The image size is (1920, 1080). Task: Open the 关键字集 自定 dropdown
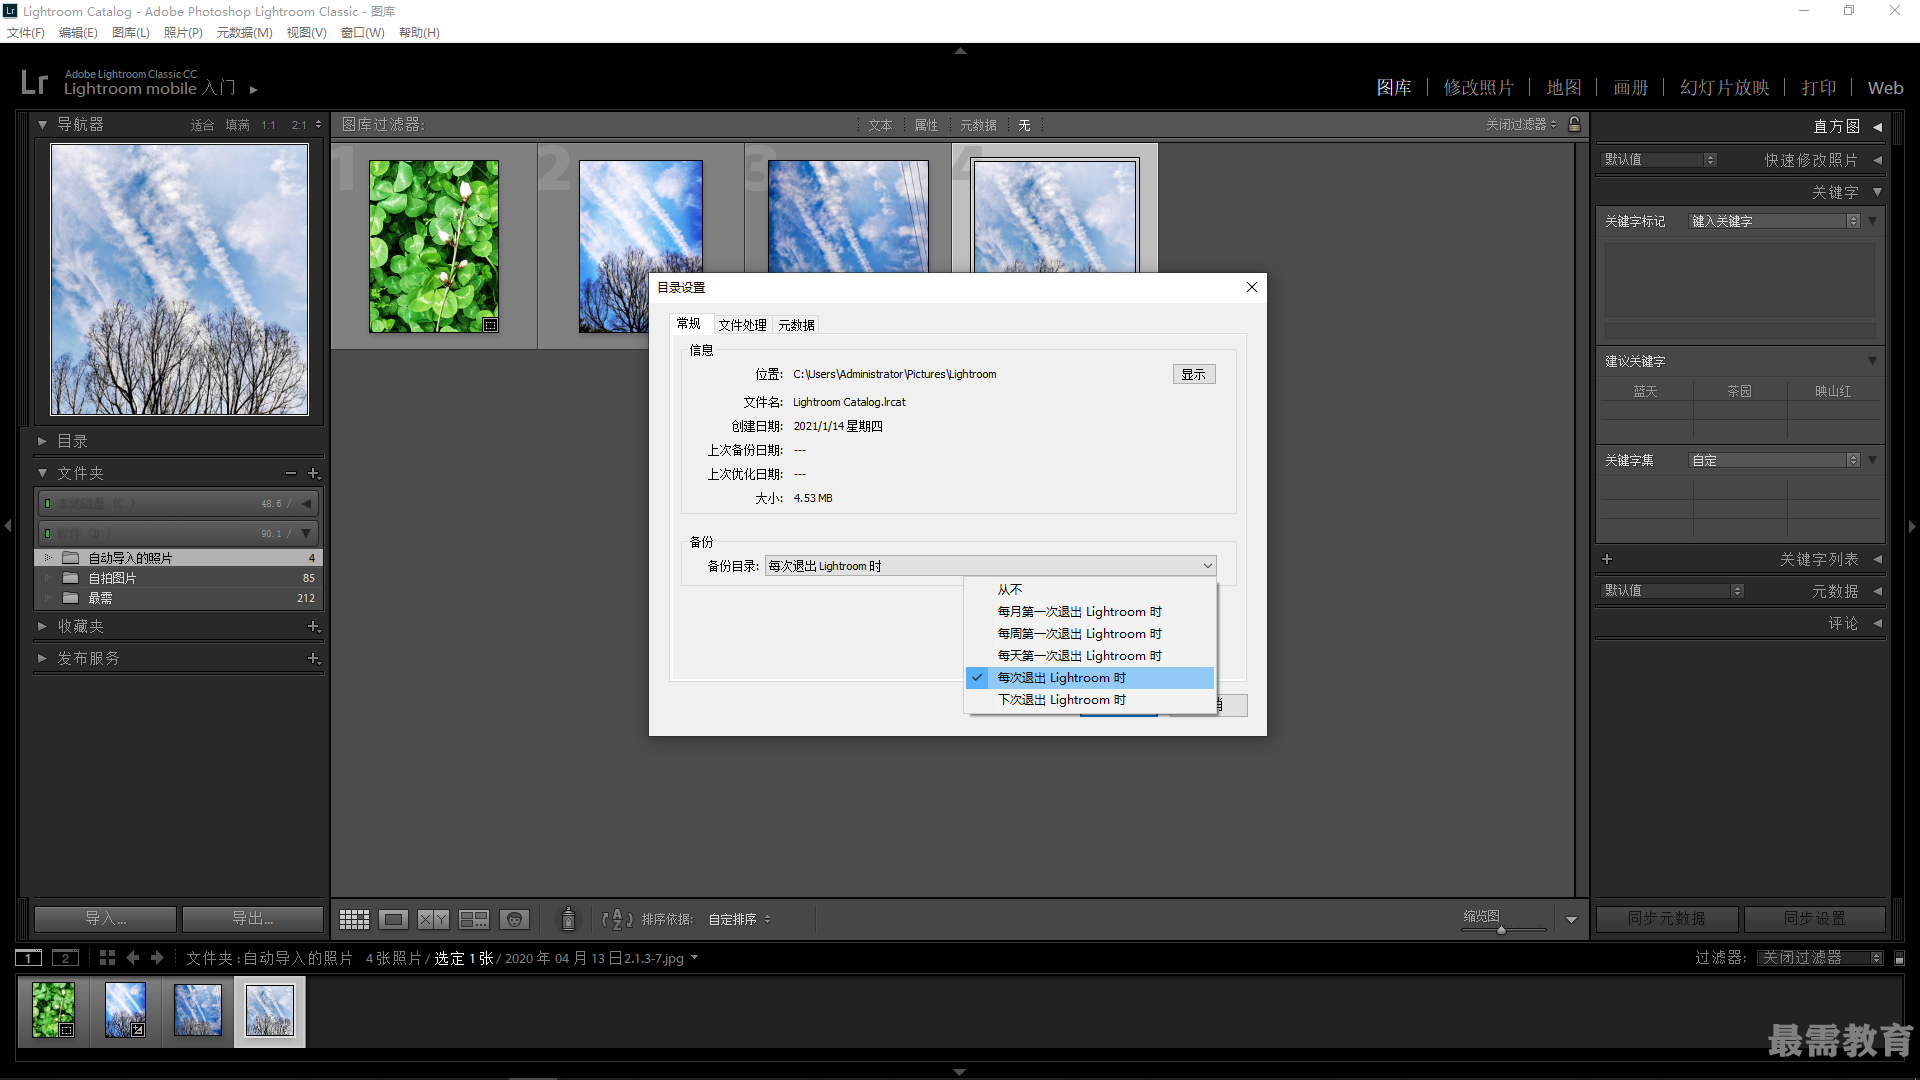[1774, 460]
